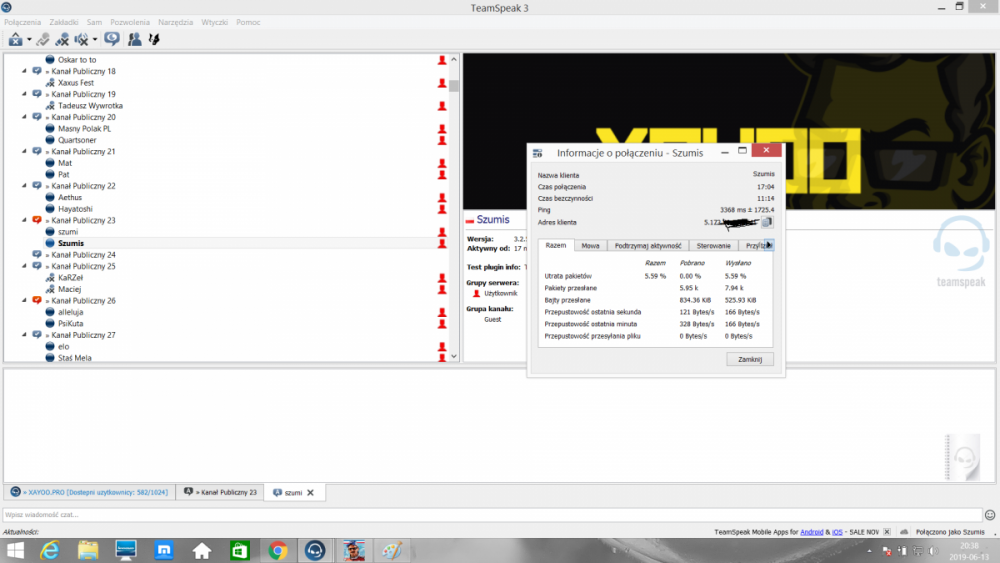Copy client address with the copy icon
Screen dimensions: 1000x563
[767, 222]
